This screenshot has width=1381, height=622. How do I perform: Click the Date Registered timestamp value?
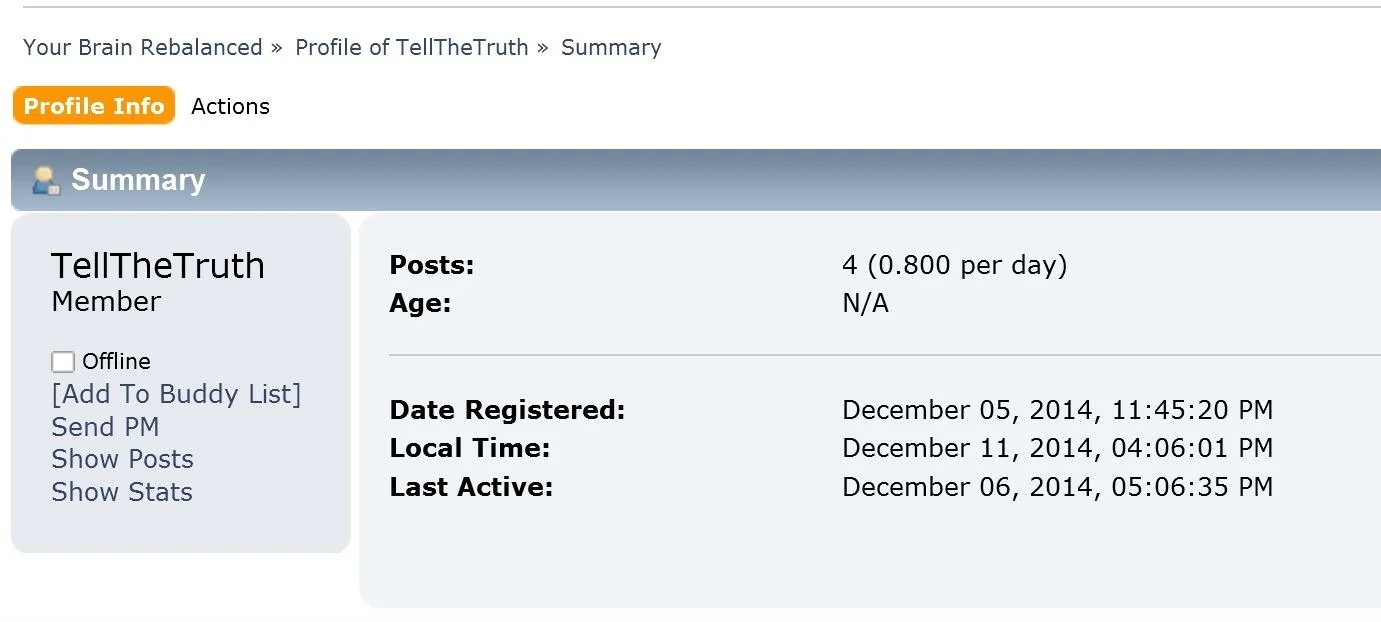tap(1057, 410)
